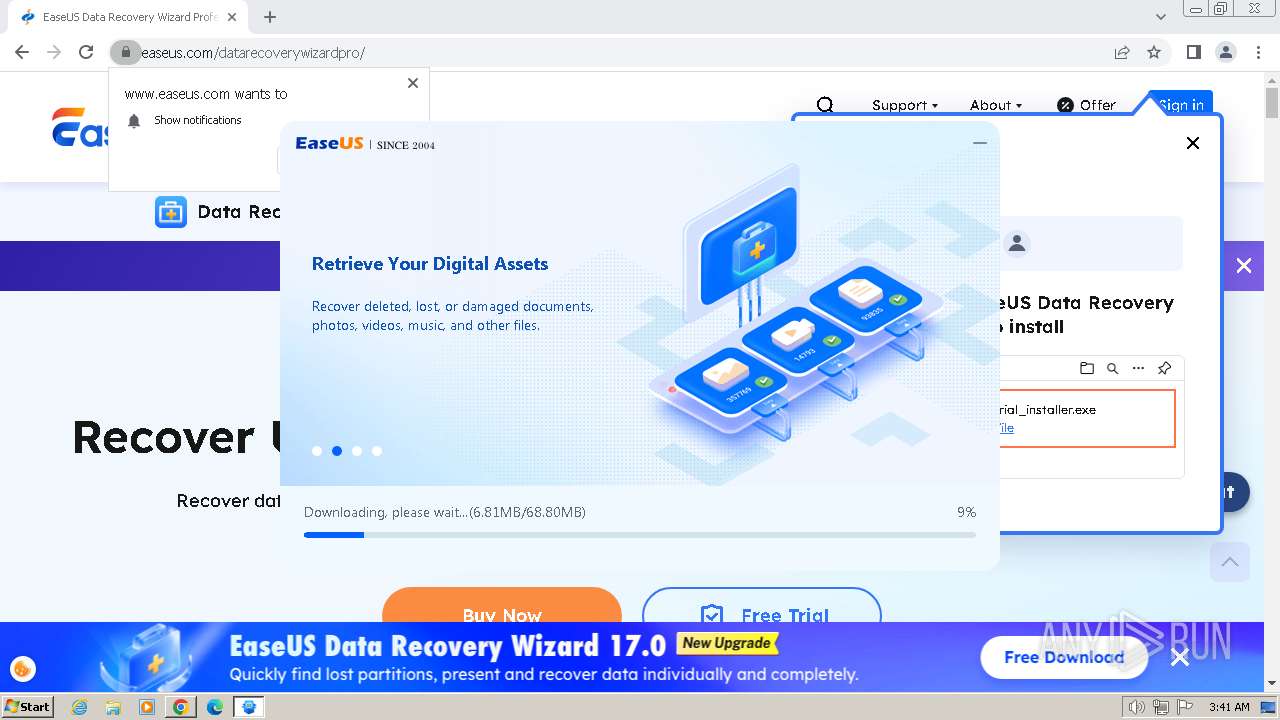Close the download instructions popup
Viewport: 1280px width, 720px height.
pos(1193,143)
